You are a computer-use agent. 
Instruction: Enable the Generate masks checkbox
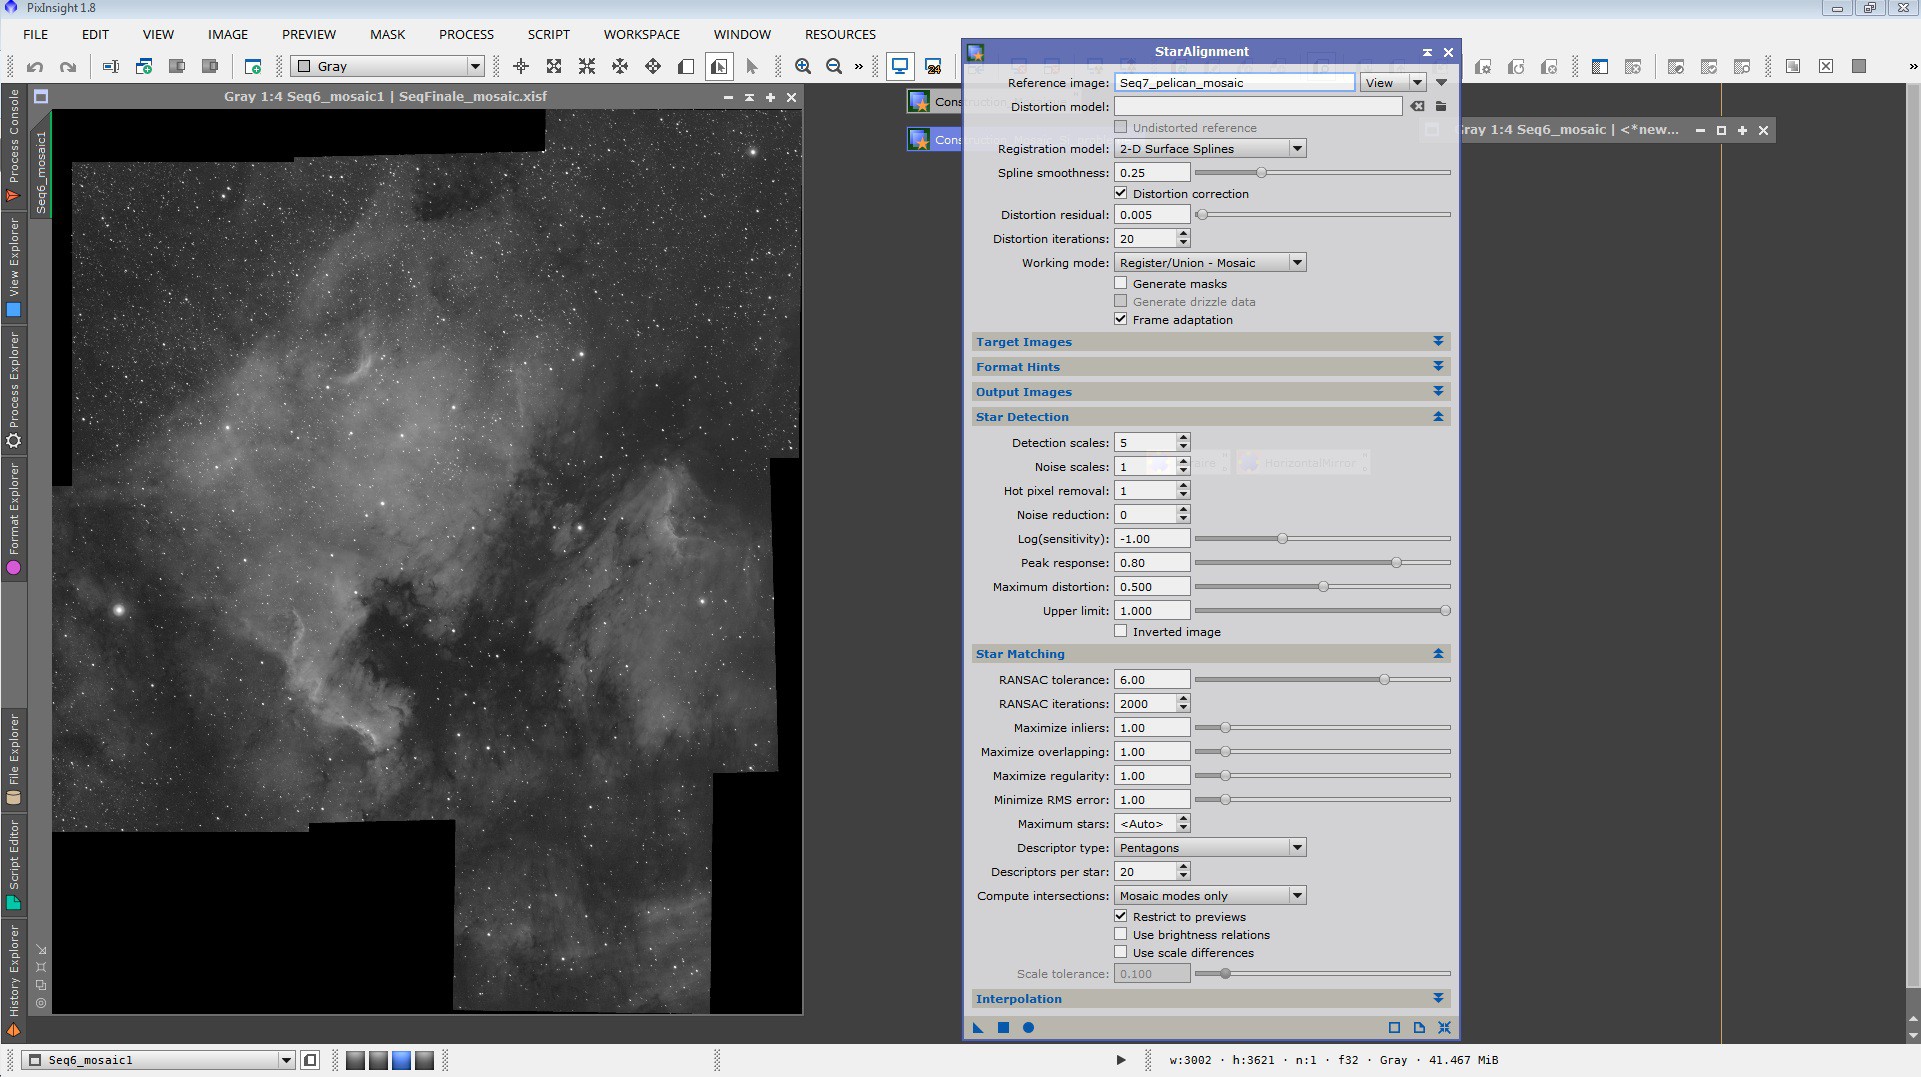point(1121,283)
